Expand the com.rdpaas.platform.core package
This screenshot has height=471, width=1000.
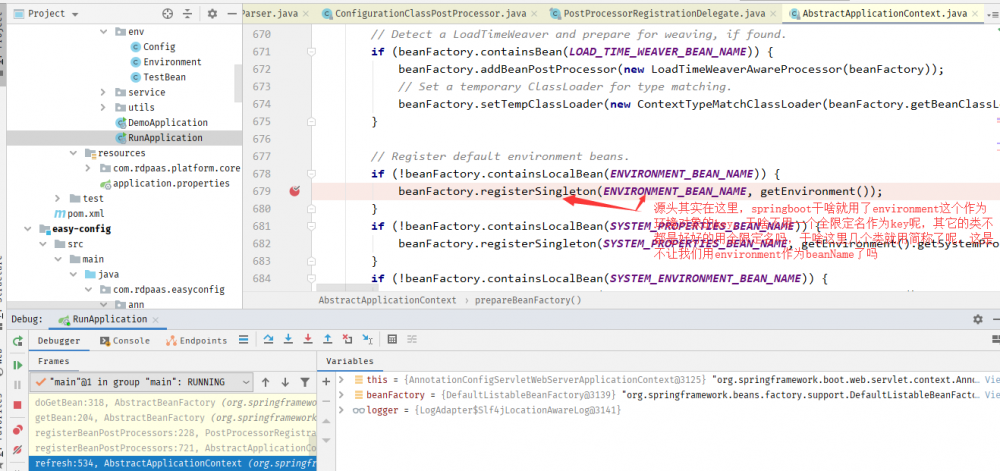point(88,168)
